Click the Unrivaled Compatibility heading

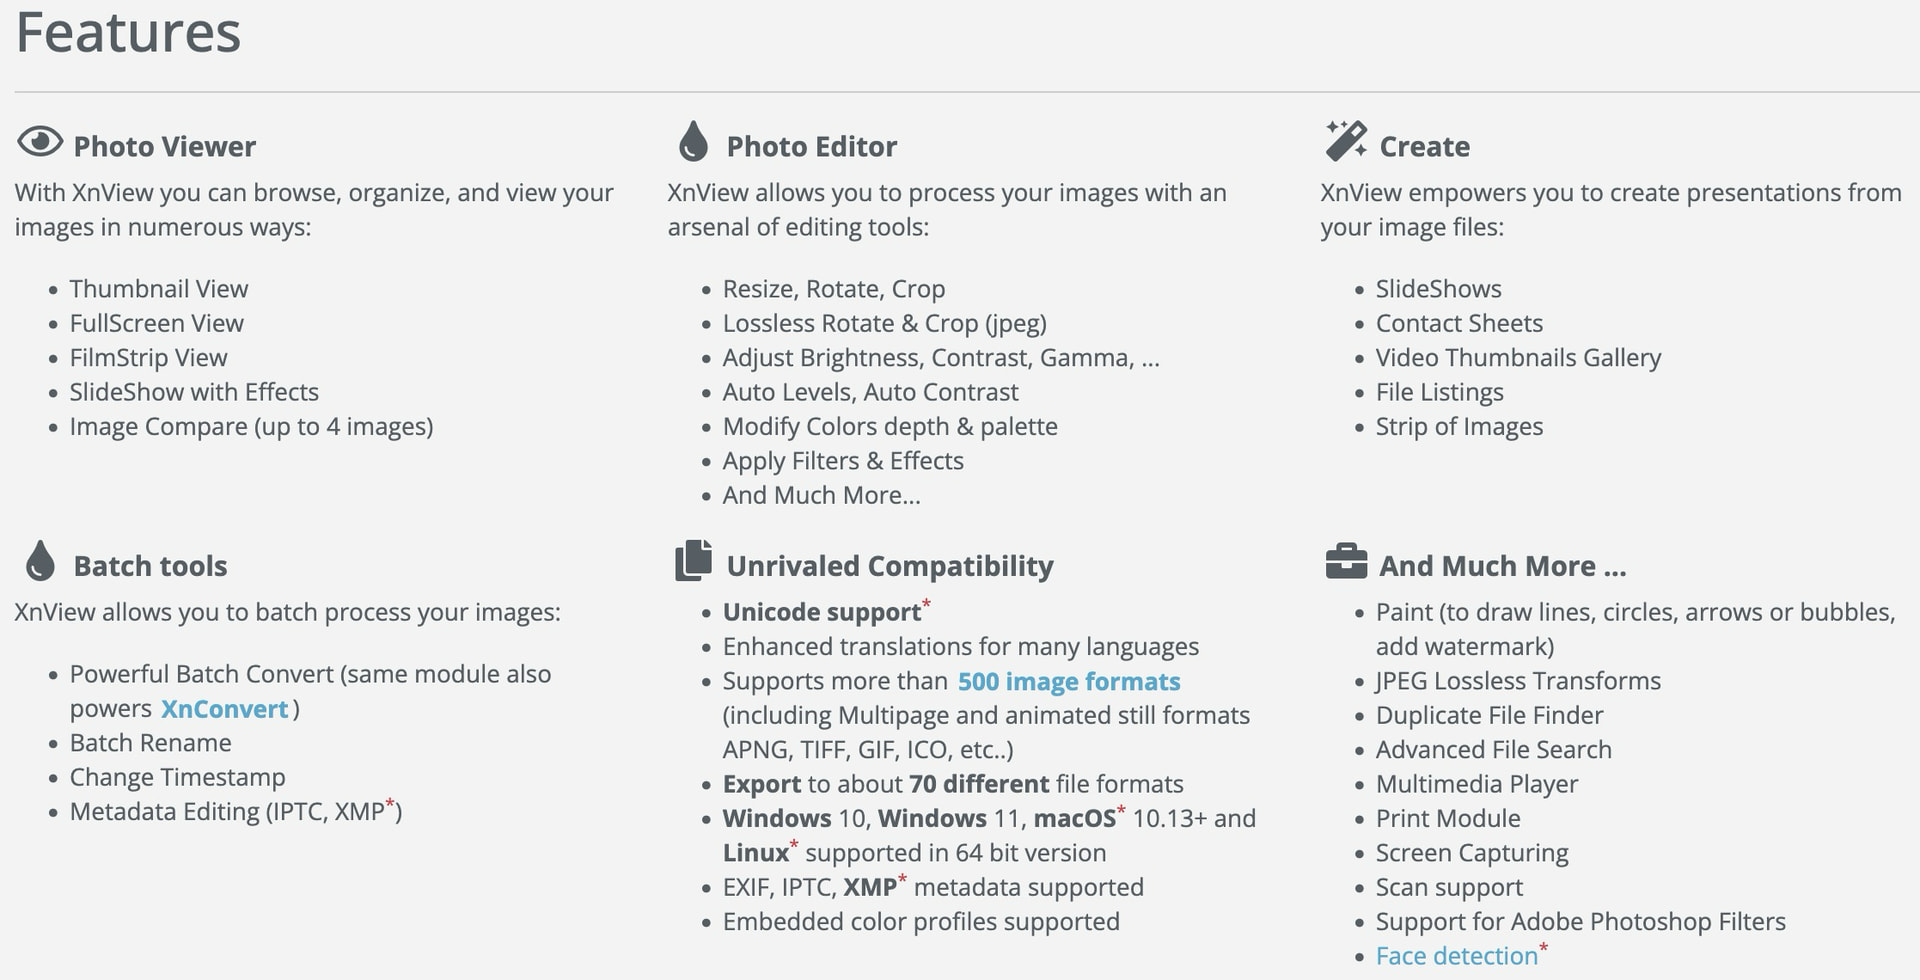click(890, 566)
